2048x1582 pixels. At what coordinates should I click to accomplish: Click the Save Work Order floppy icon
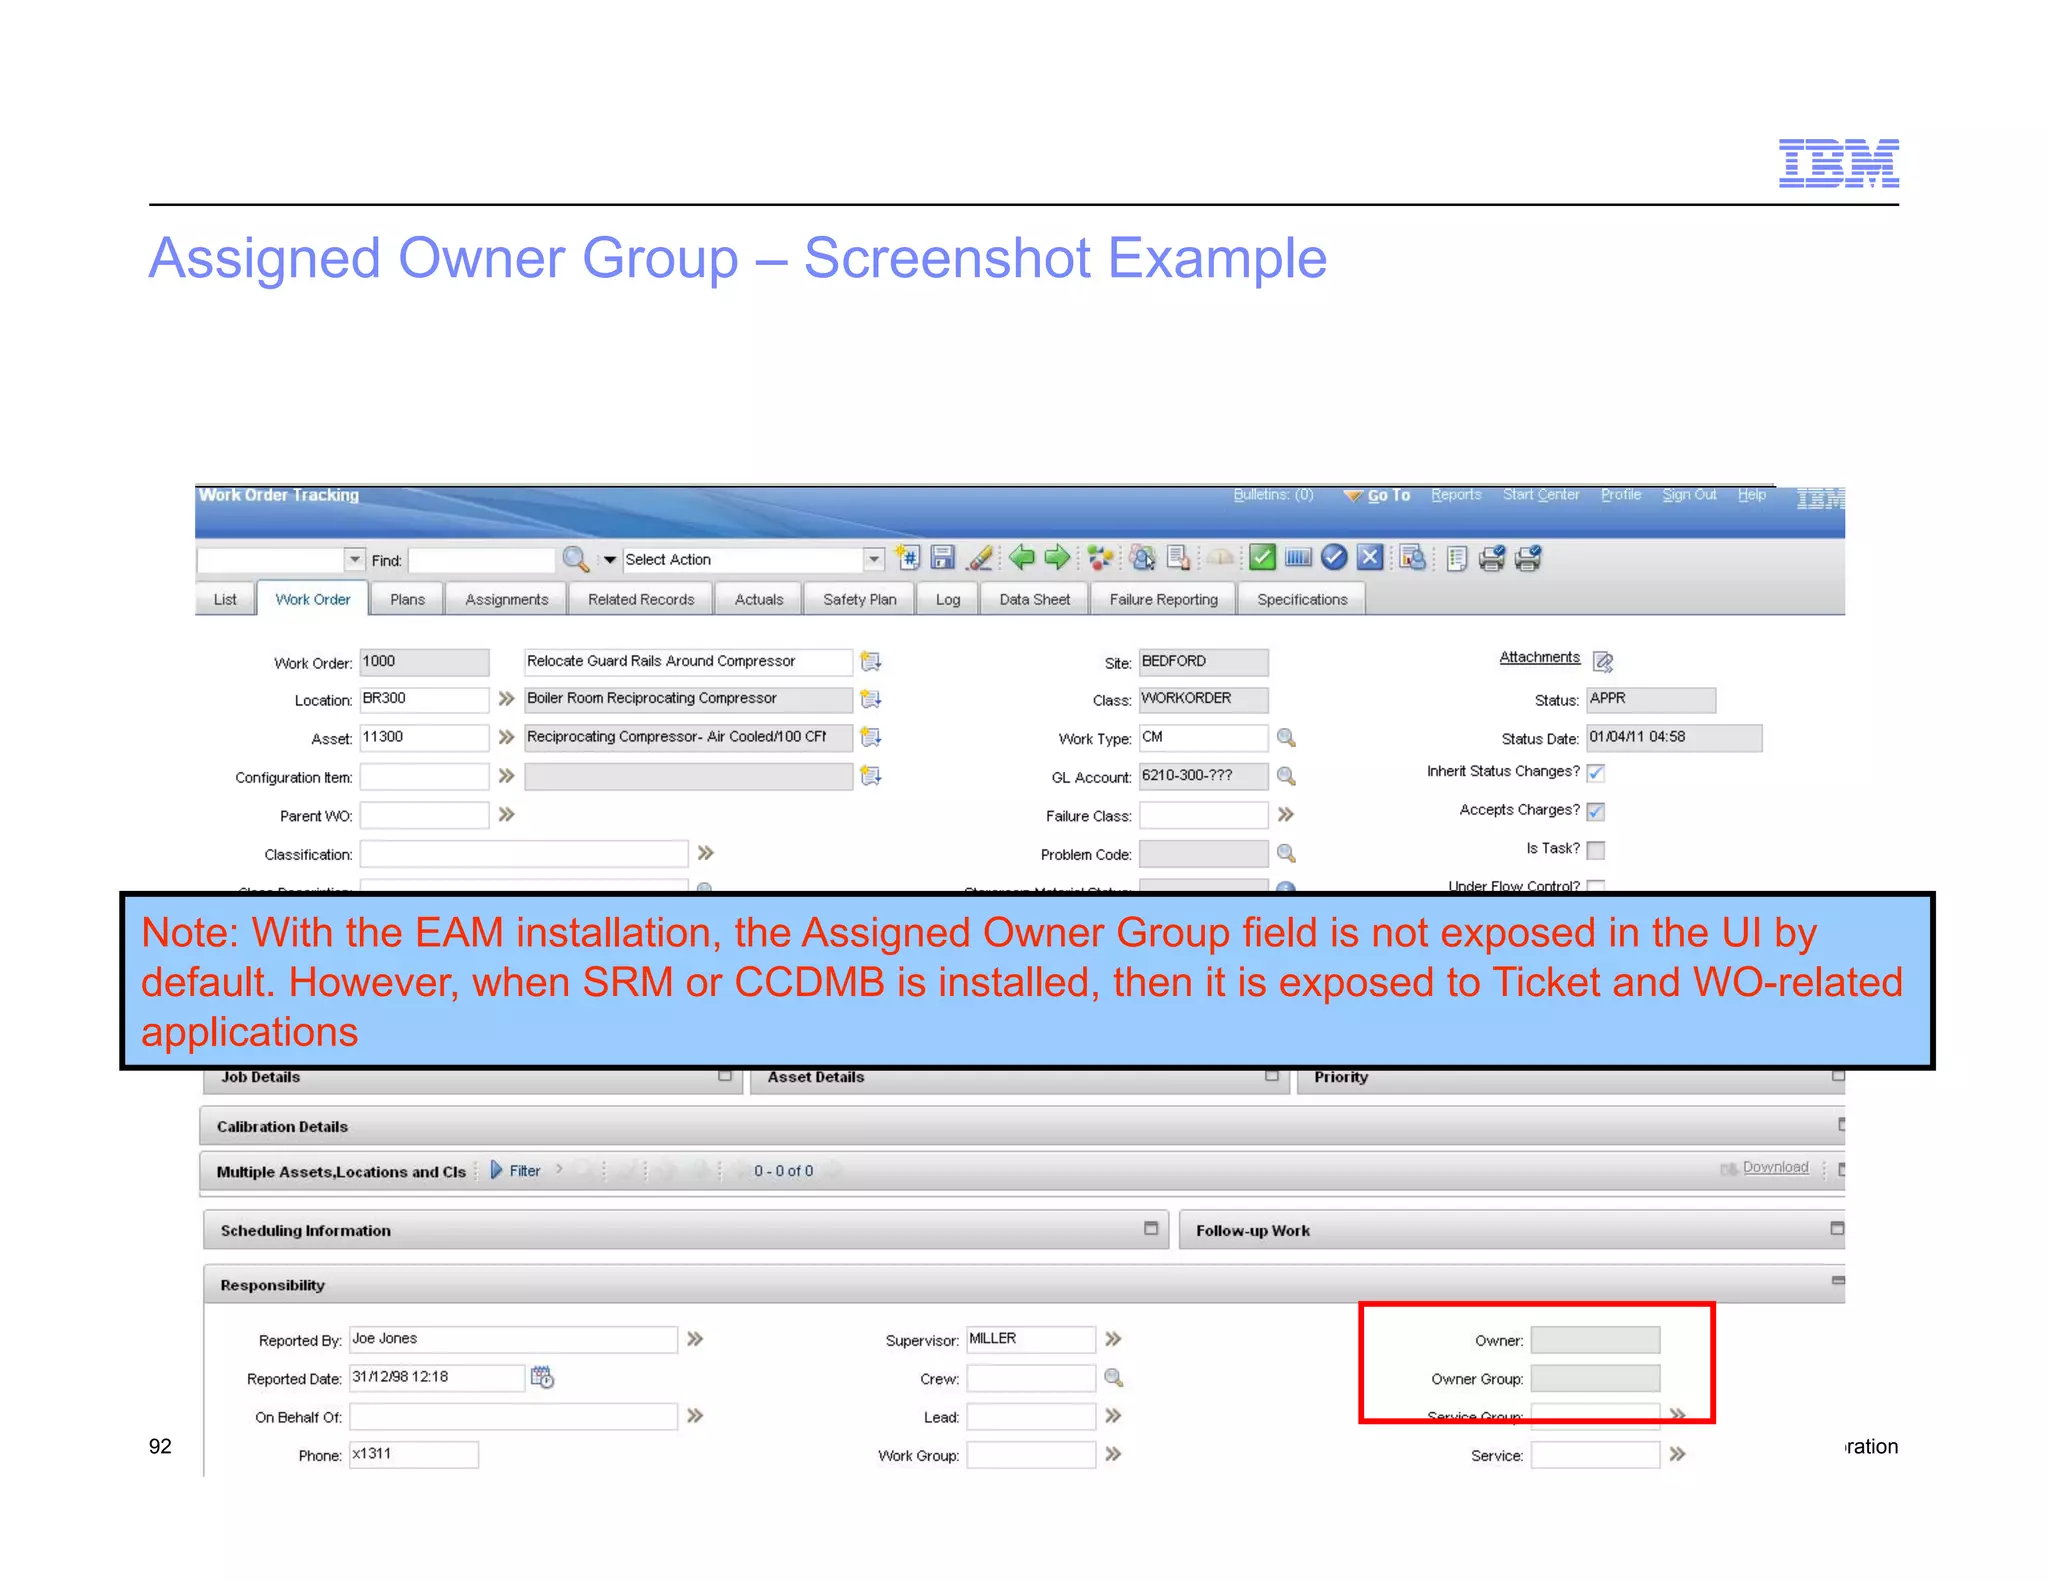tap(943, 558)
